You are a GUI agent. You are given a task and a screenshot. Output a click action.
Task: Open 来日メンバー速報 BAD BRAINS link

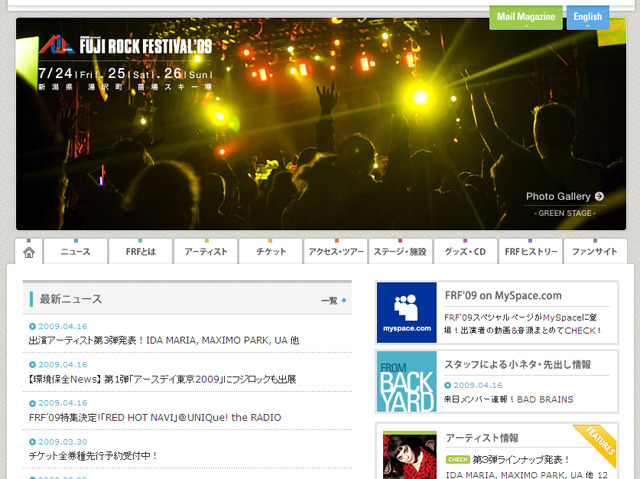509,399
